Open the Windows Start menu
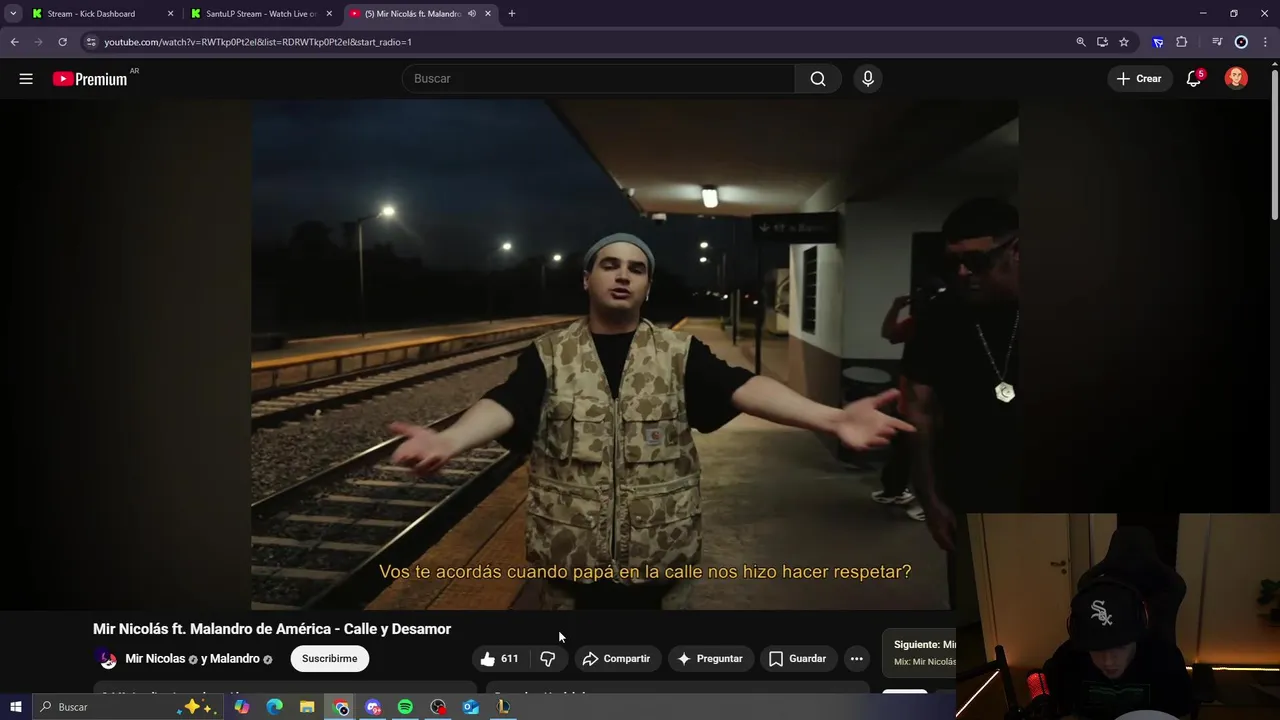1280x720 pixels. 15,707
